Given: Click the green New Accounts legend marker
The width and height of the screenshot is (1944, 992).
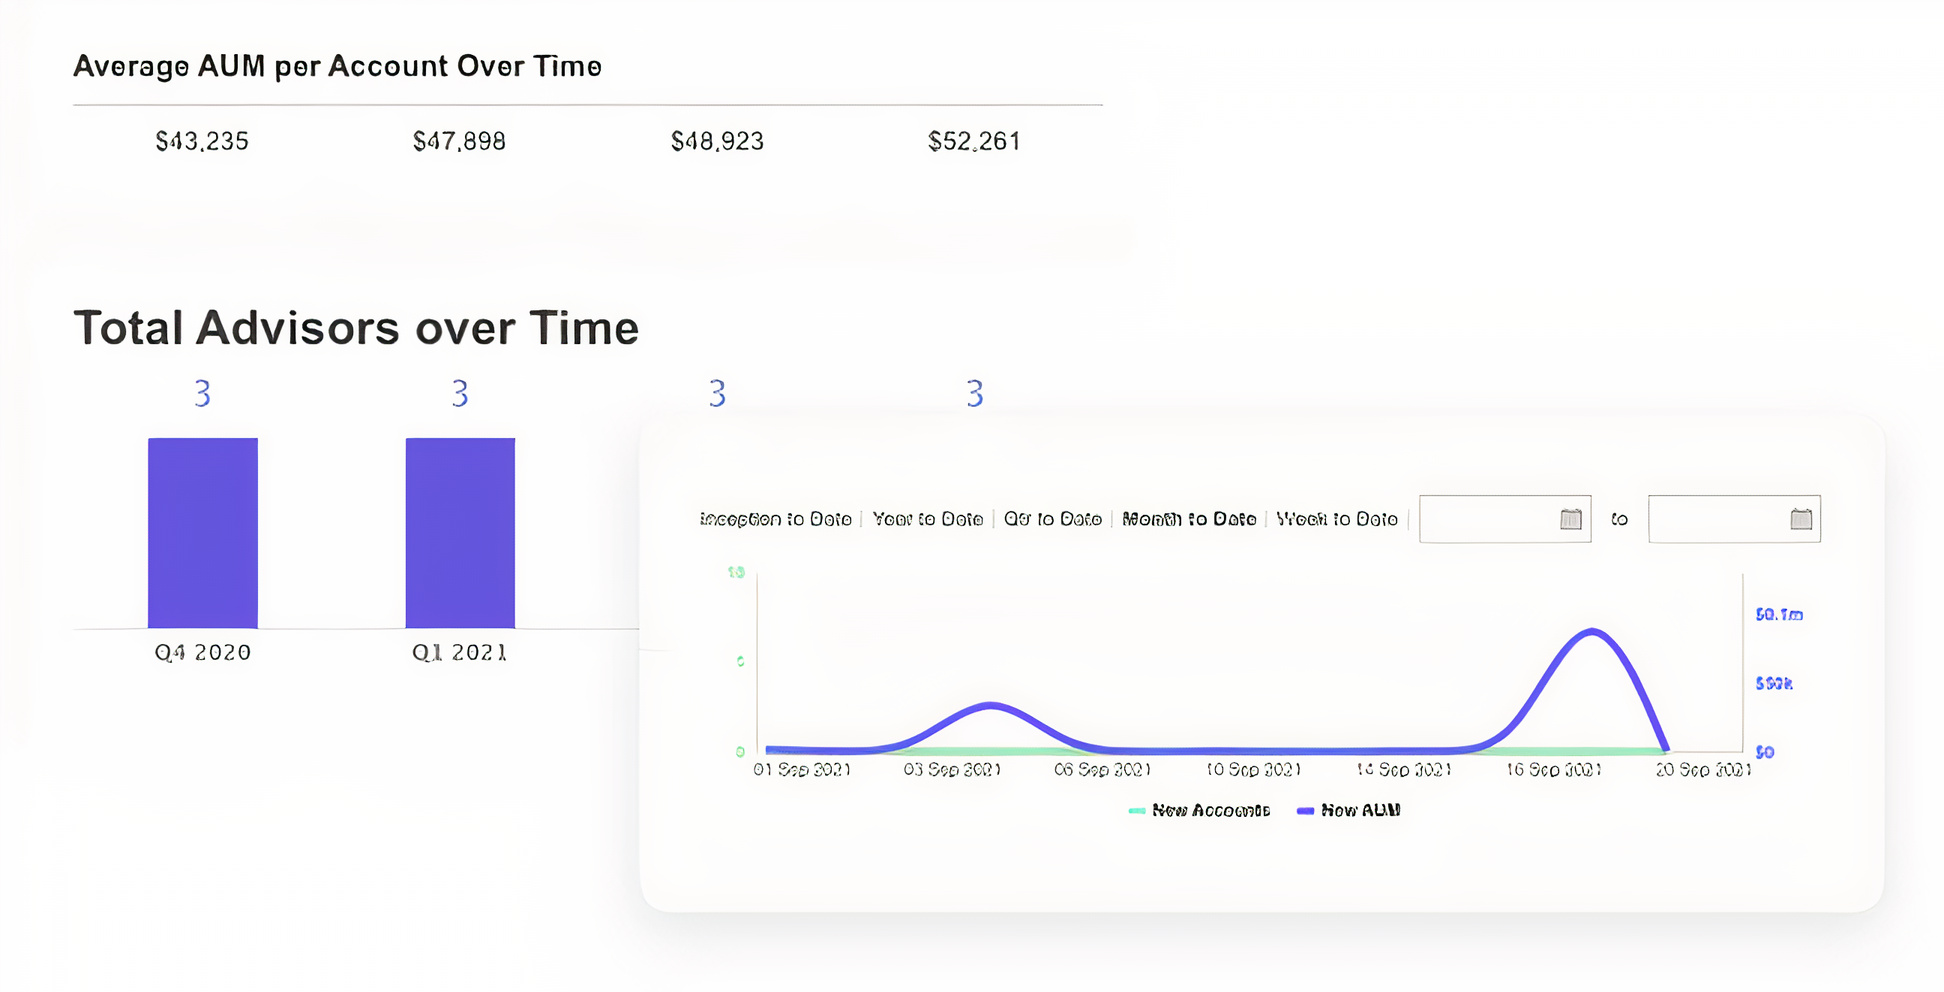Looking at the screenshot, I should pyautogui.click(x=1136, y=811).
